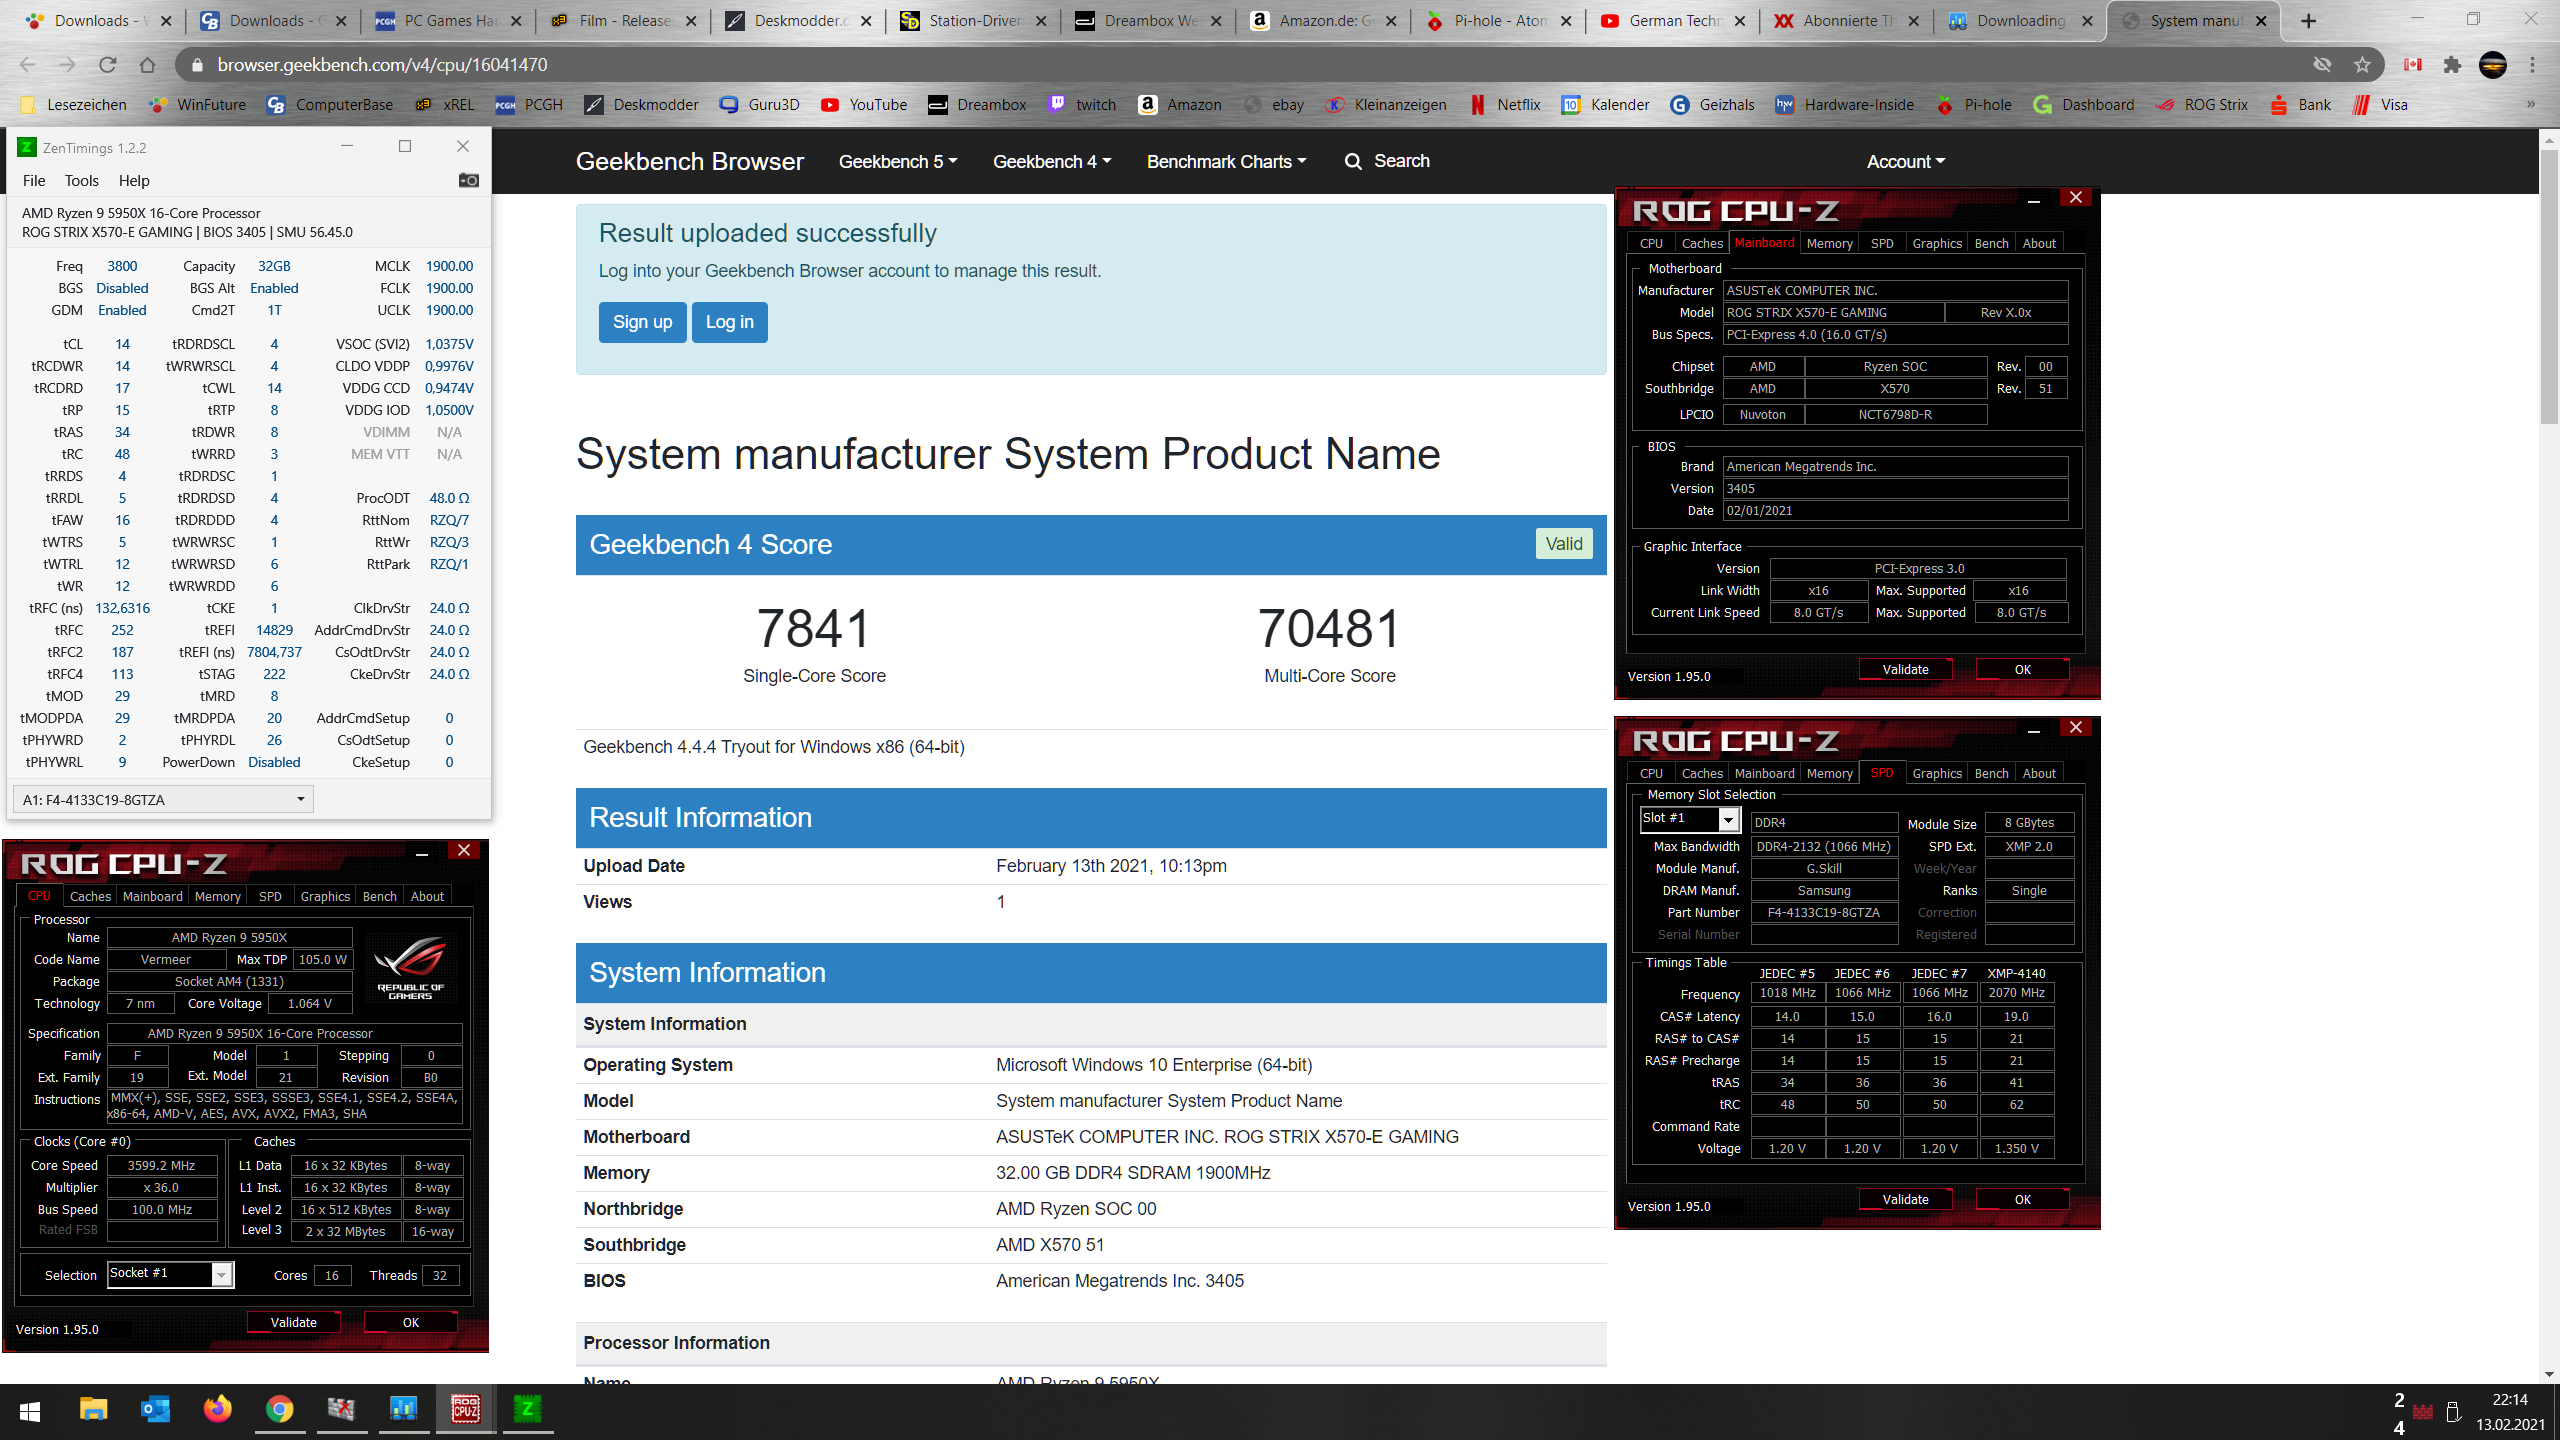2560x1440 pixels.
Task: Select Graphics tab in Mainboard CPU-Z window
Action: [x=1937, y=243]
